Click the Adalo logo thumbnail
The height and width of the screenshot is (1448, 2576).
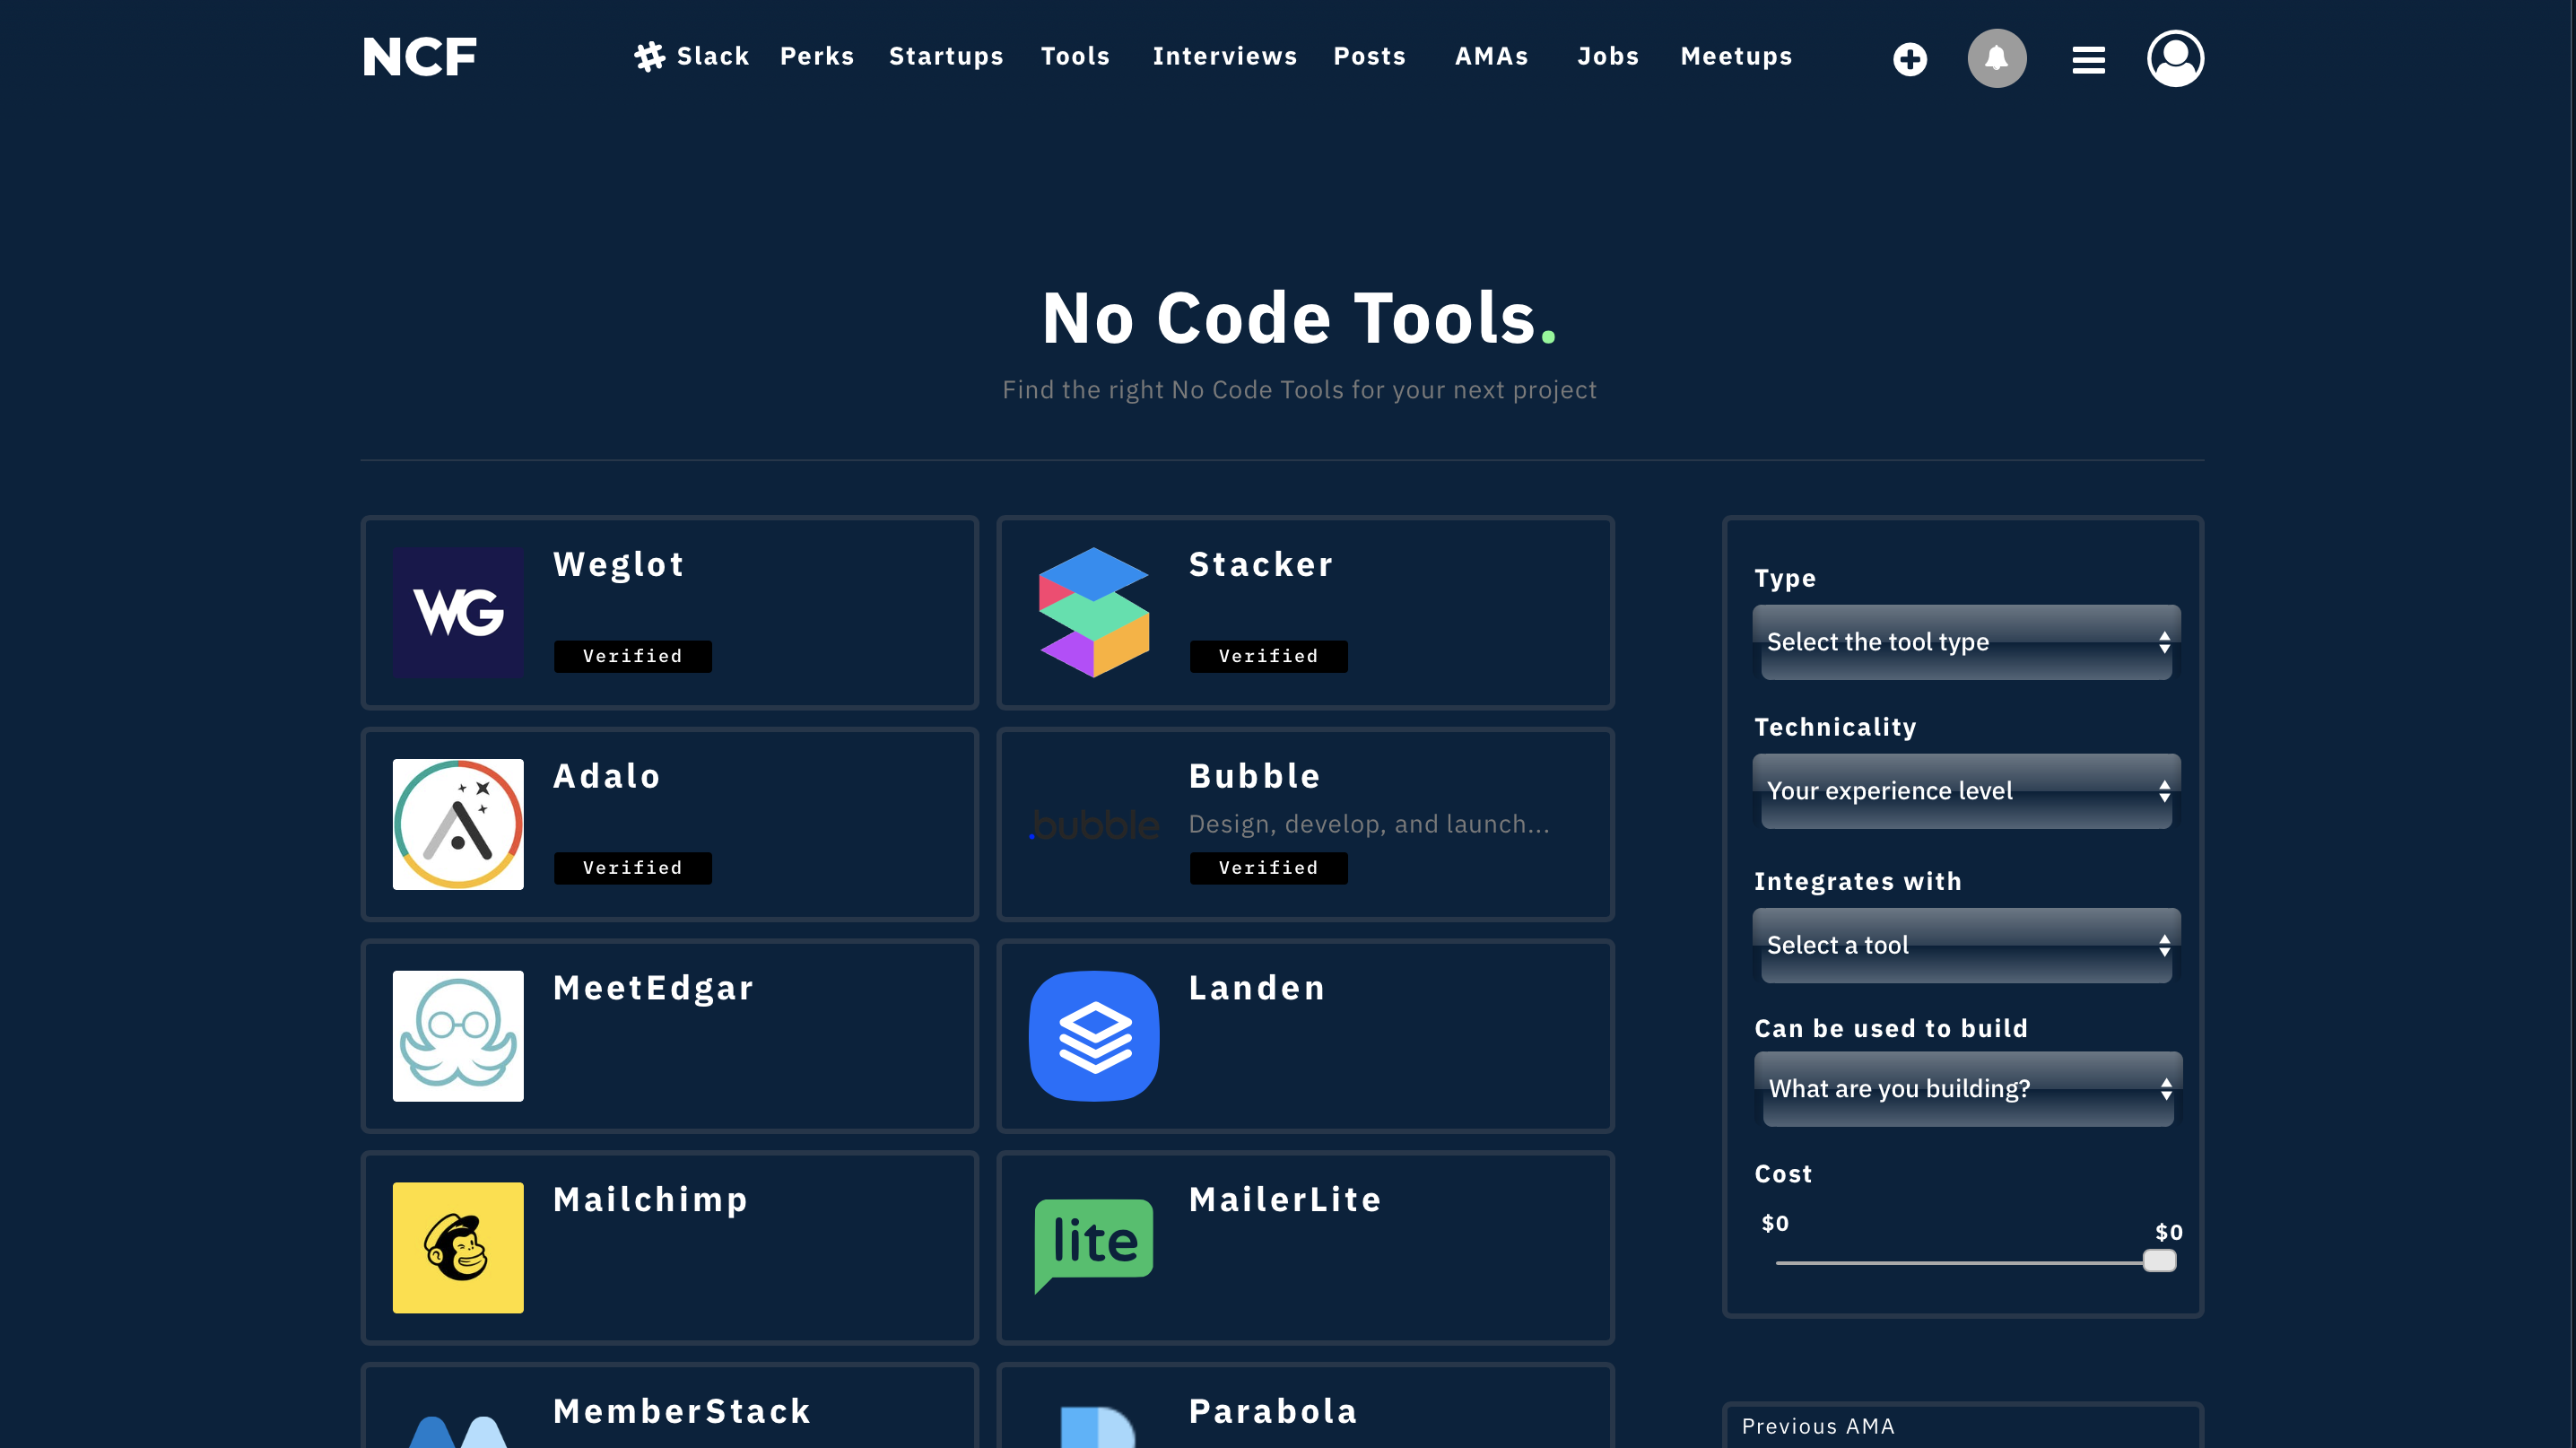click(458, 824)
